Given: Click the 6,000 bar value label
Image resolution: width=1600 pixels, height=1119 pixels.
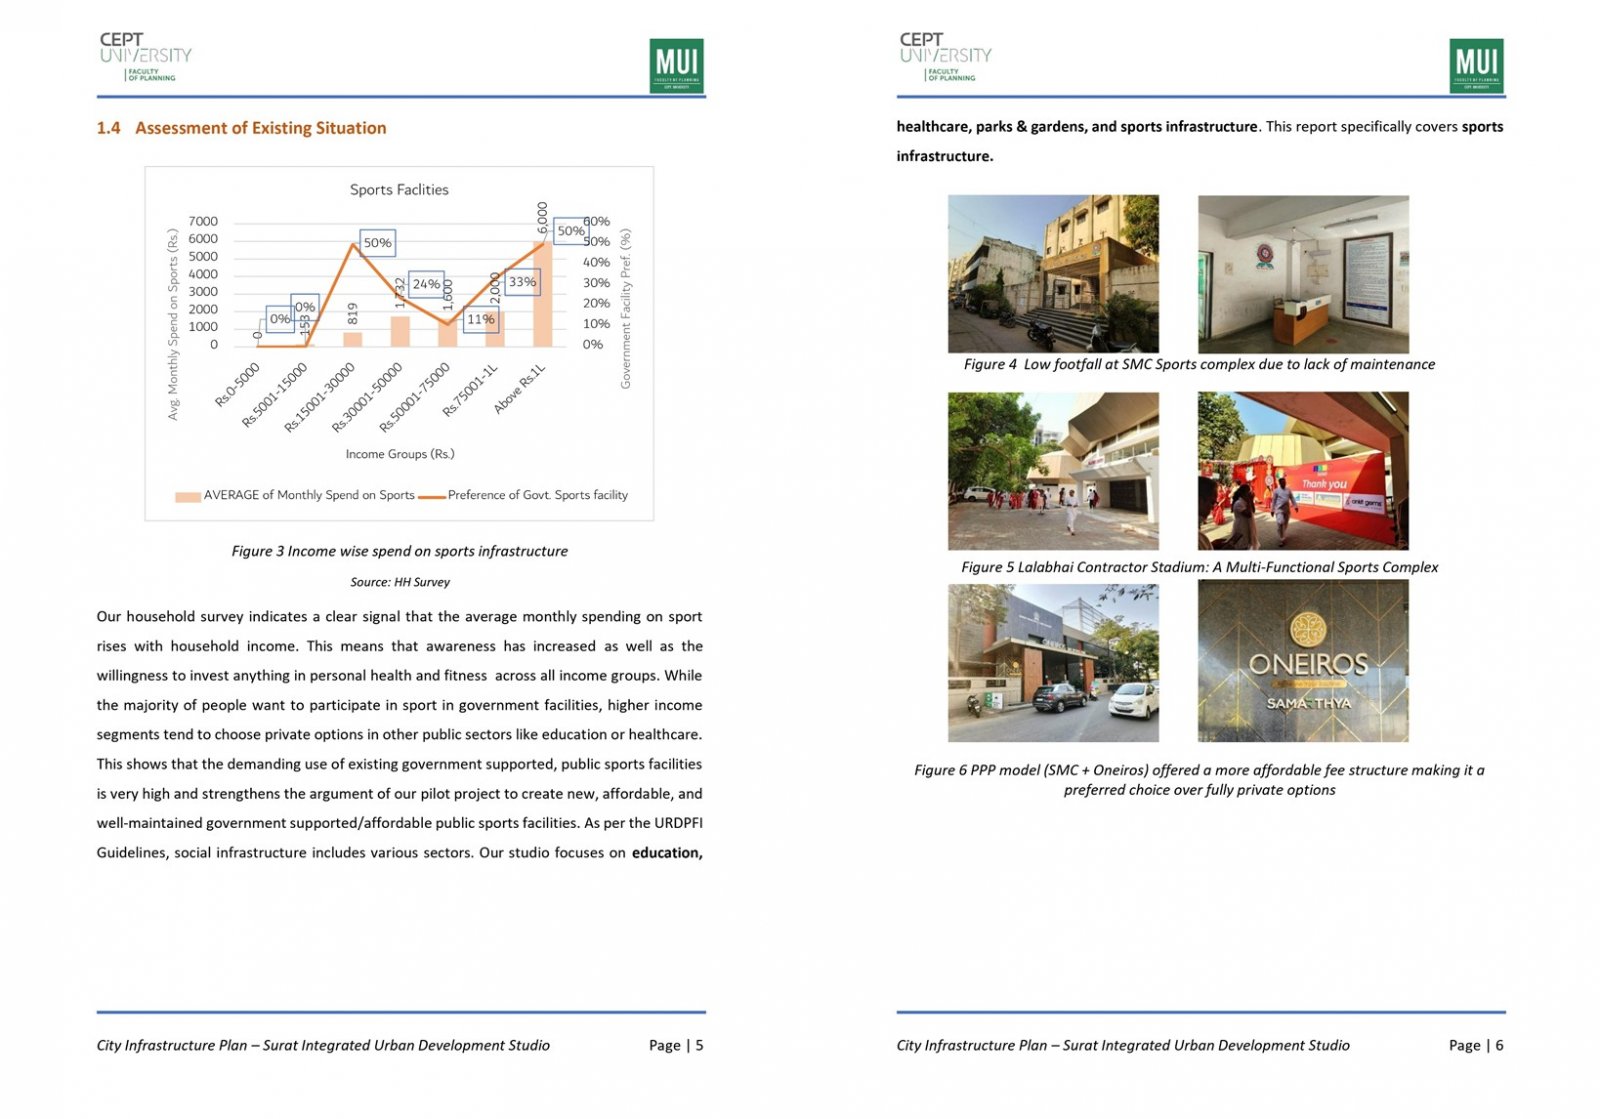Looking at the screenshot, I should pyautogui.click(x=542, y=218).
